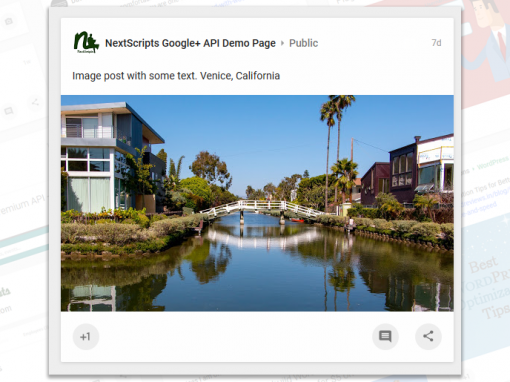
Task: Click the blurred 'tion Tips for Bett' headline
Action: (486, 188)
